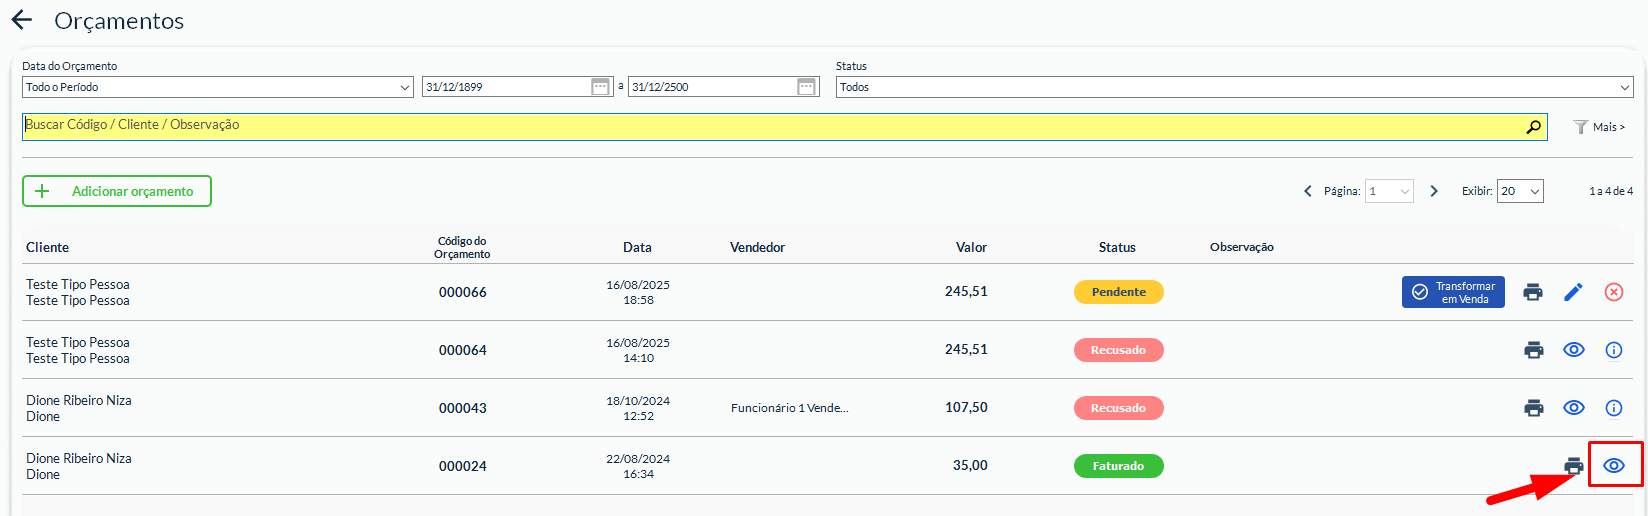View budget 000024 with eye icon
Screen dimensions: 1648x516
click(1614, 466)
